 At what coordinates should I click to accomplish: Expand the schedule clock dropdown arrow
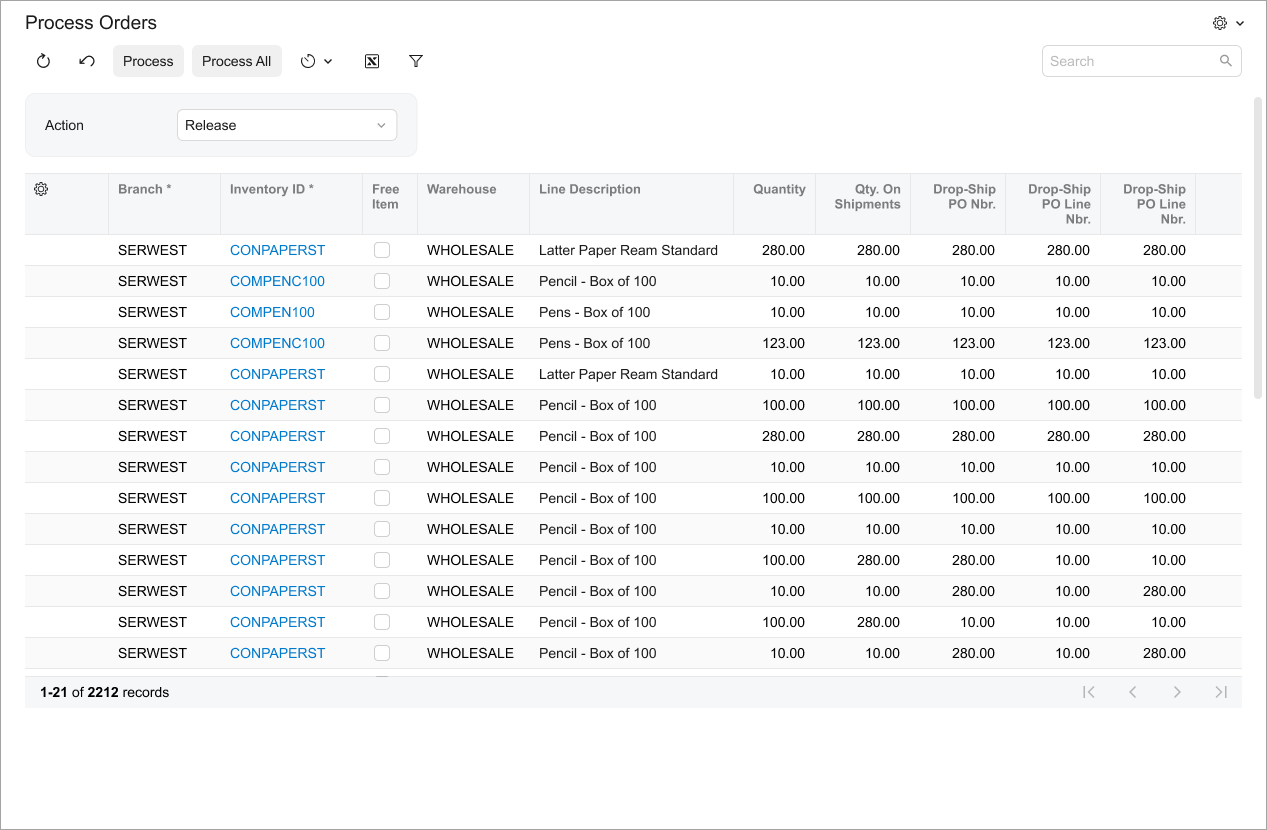[328, 62]
